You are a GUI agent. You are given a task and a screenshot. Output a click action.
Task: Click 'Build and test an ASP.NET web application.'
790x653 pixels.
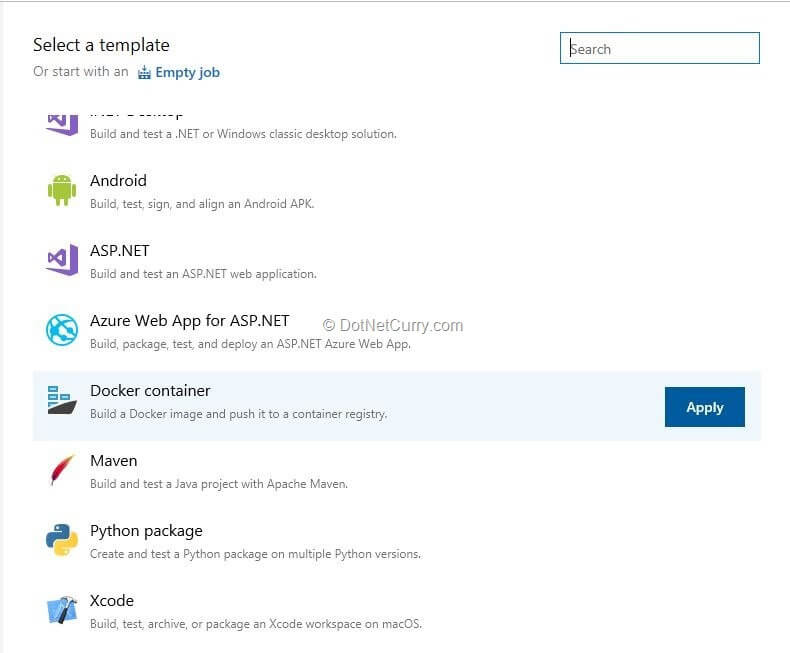click(x=203, y=274)
